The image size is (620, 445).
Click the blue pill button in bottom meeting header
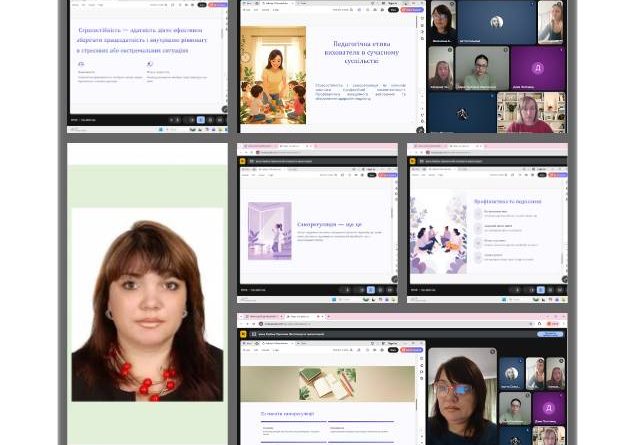(x=550, y=334)
